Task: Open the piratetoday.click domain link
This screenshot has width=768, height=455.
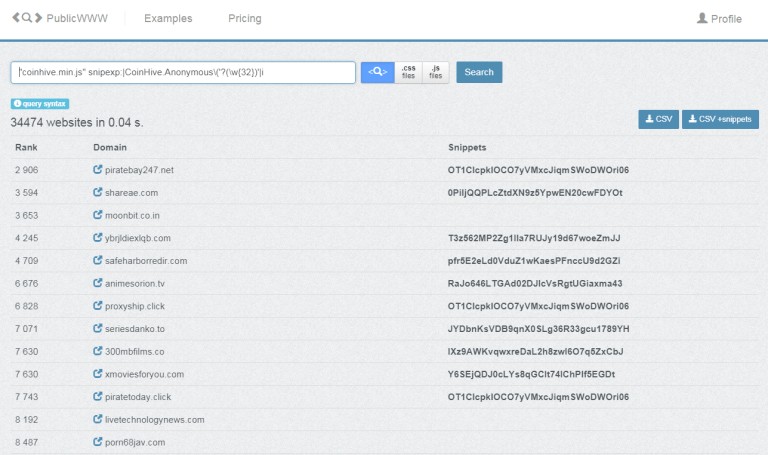Action: pos(138,397)
